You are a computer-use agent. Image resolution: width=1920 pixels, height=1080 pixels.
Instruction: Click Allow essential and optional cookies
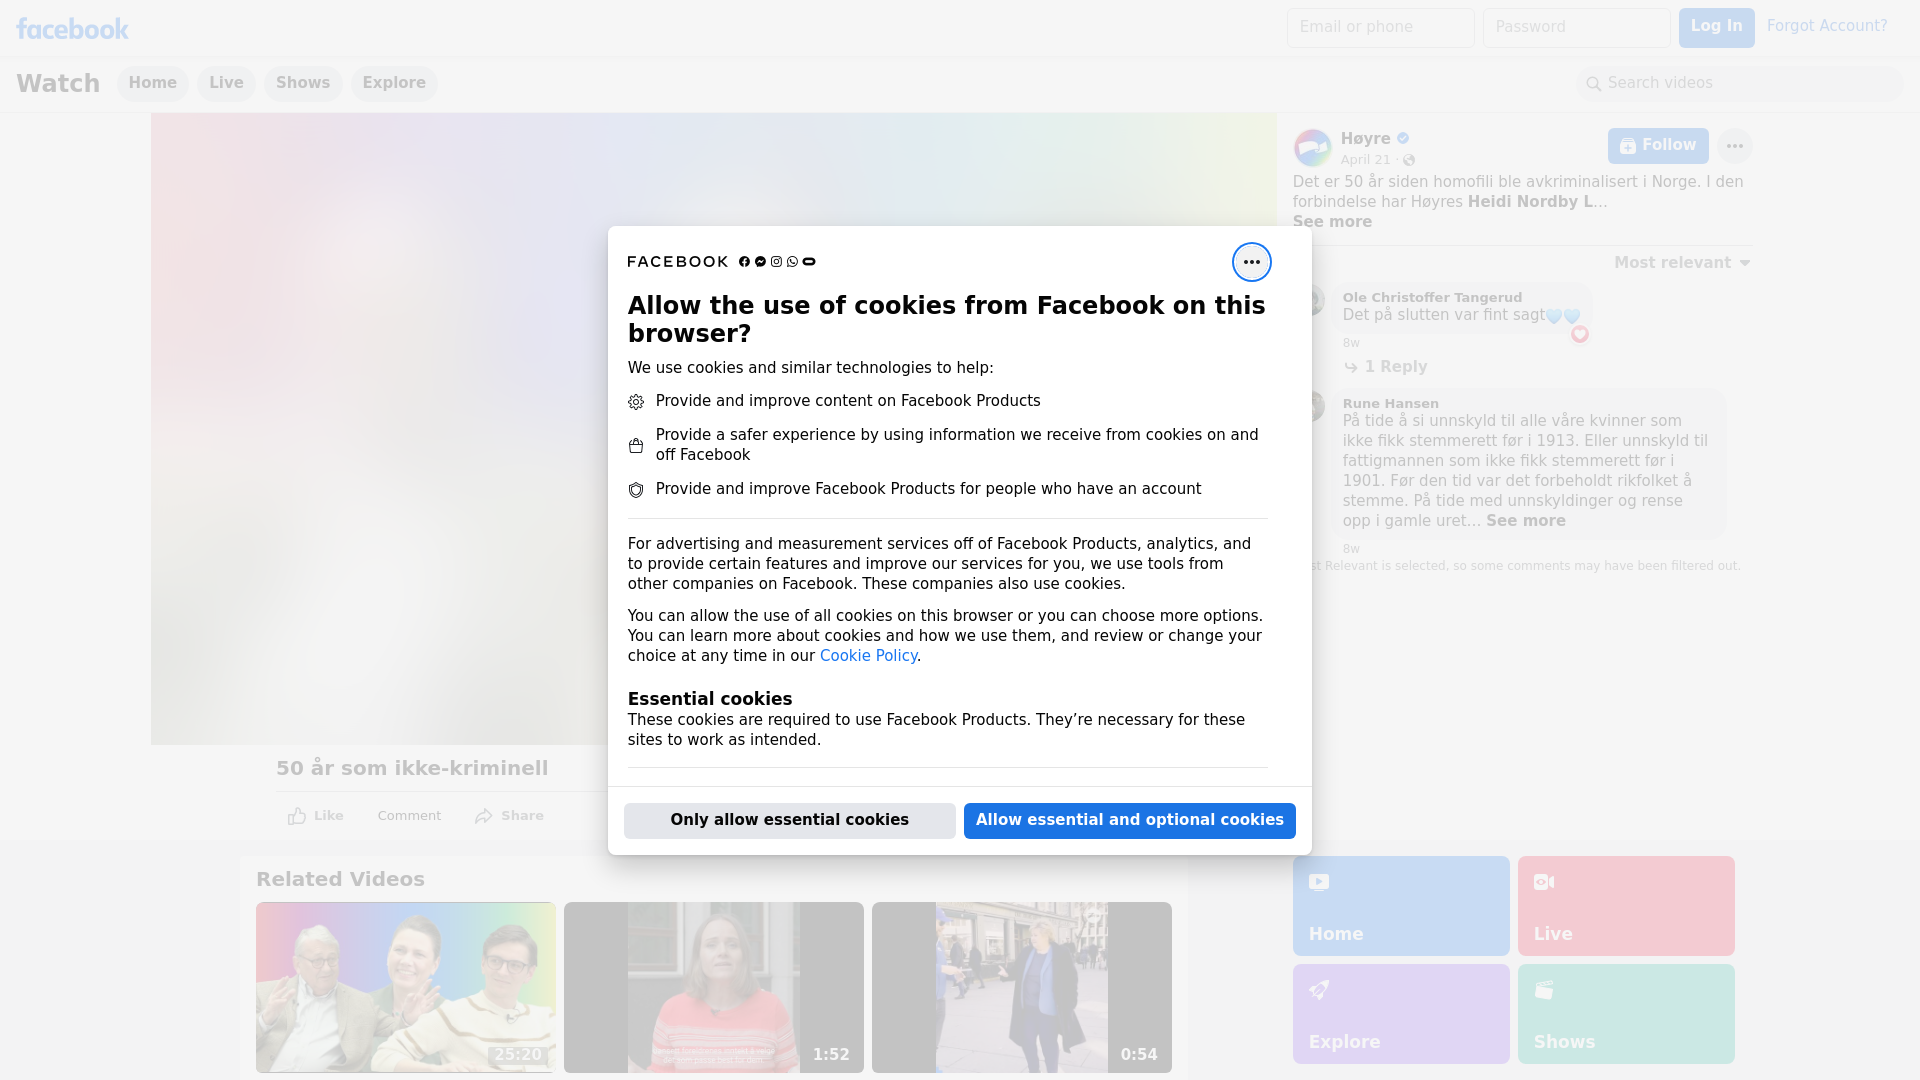click(1129, 820)
